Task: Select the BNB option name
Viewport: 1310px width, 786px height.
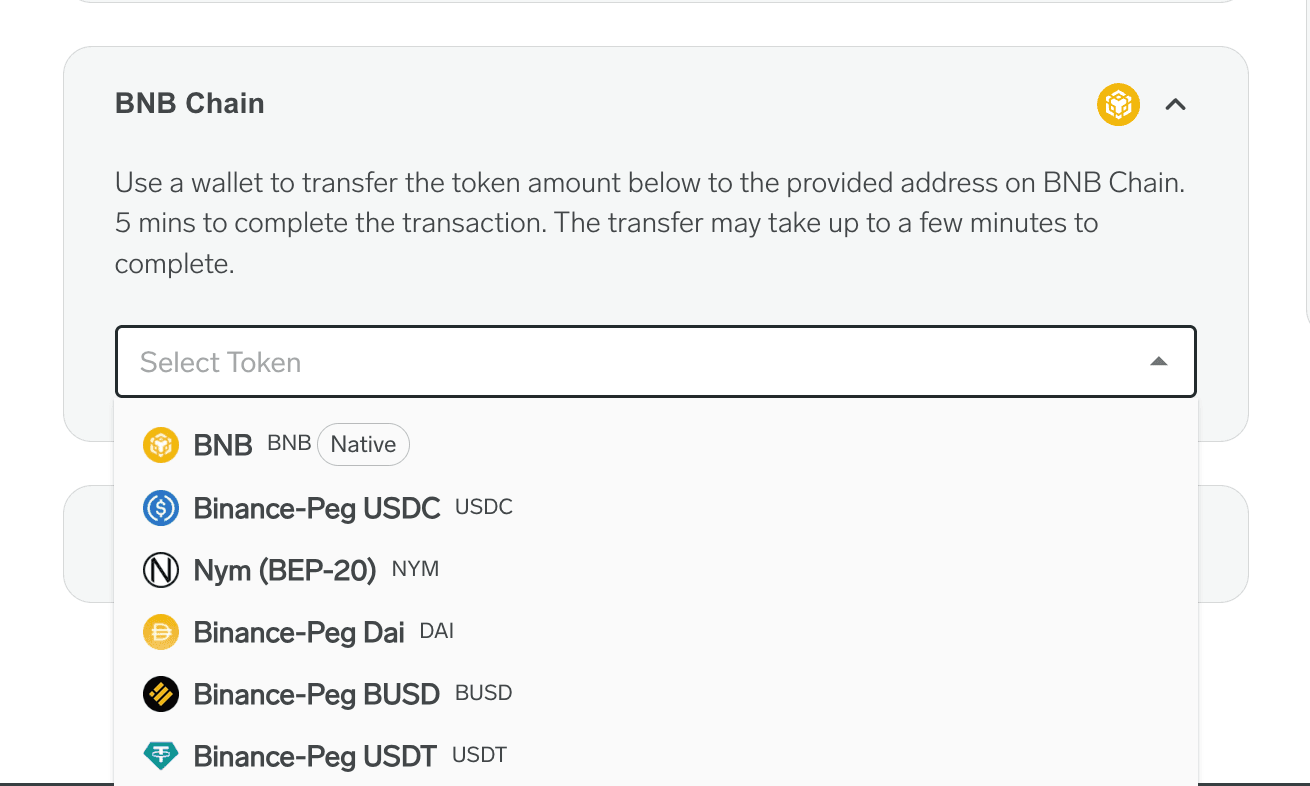Action: click(223, 445)
